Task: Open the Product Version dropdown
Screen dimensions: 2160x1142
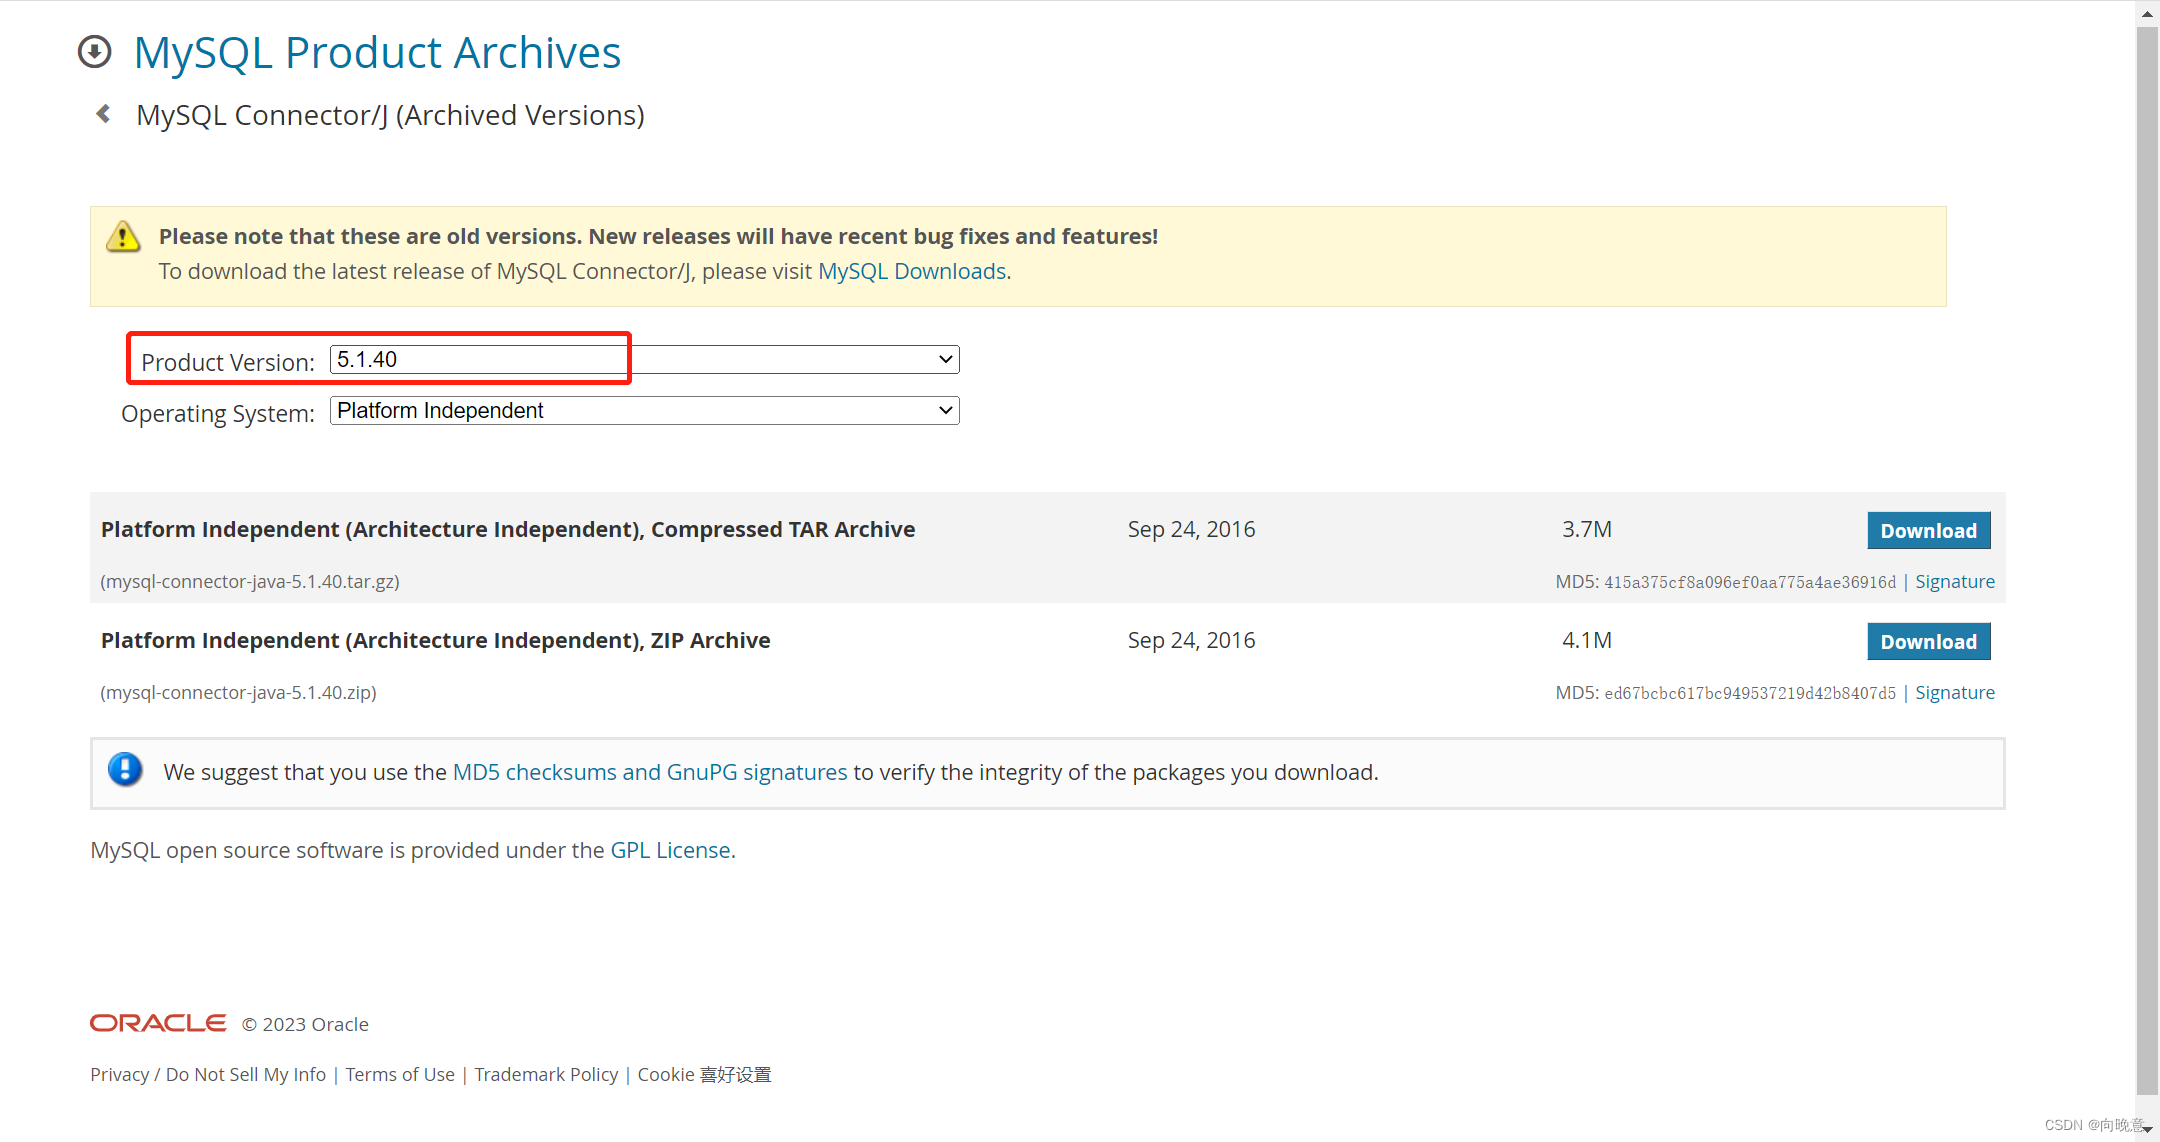Action: coord(644,359)
